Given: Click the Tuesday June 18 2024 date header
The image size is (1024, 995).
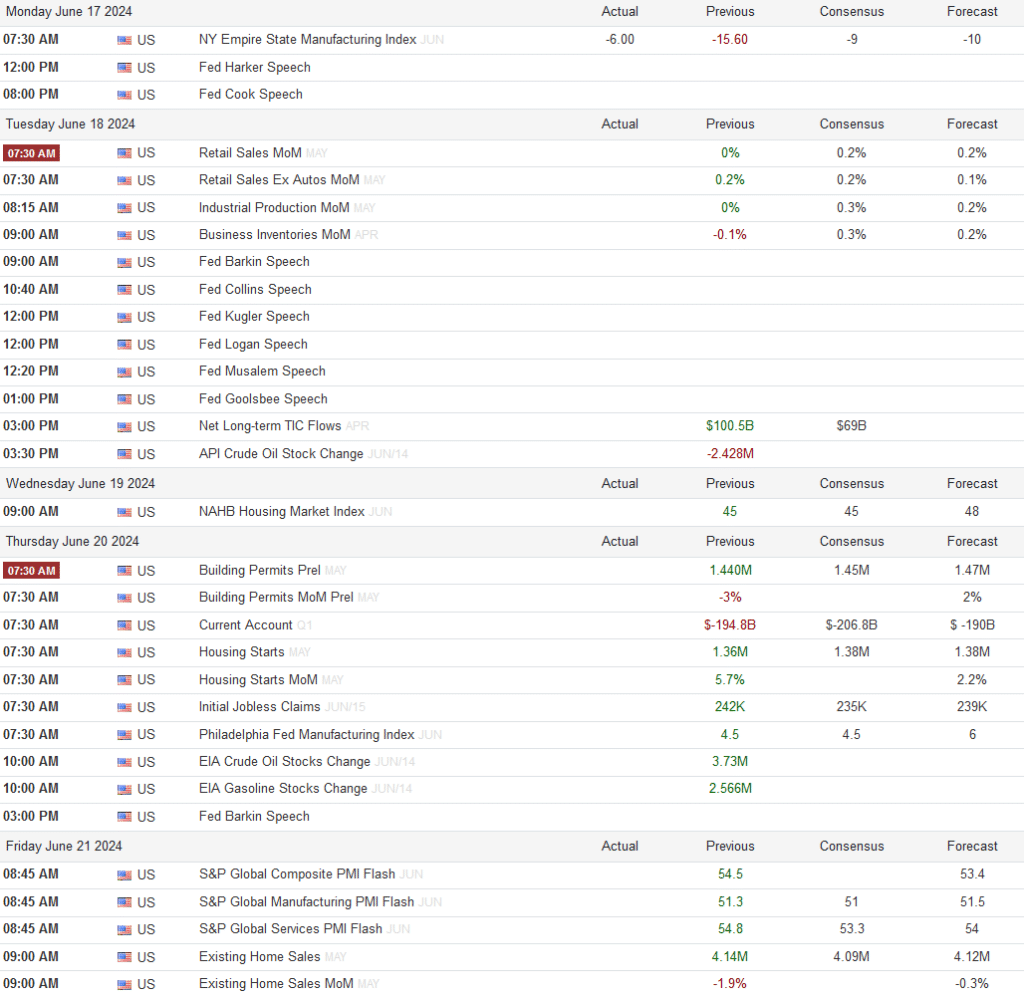Looking at the screenshot, I should pyautogui.click(x=70, y=124).
